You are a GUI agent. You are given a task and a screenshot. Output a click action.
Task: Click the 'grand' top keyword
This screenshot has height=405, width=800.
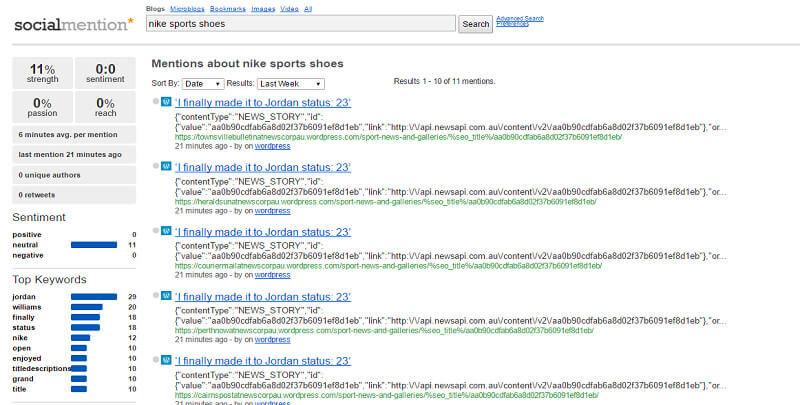point(23,378)
